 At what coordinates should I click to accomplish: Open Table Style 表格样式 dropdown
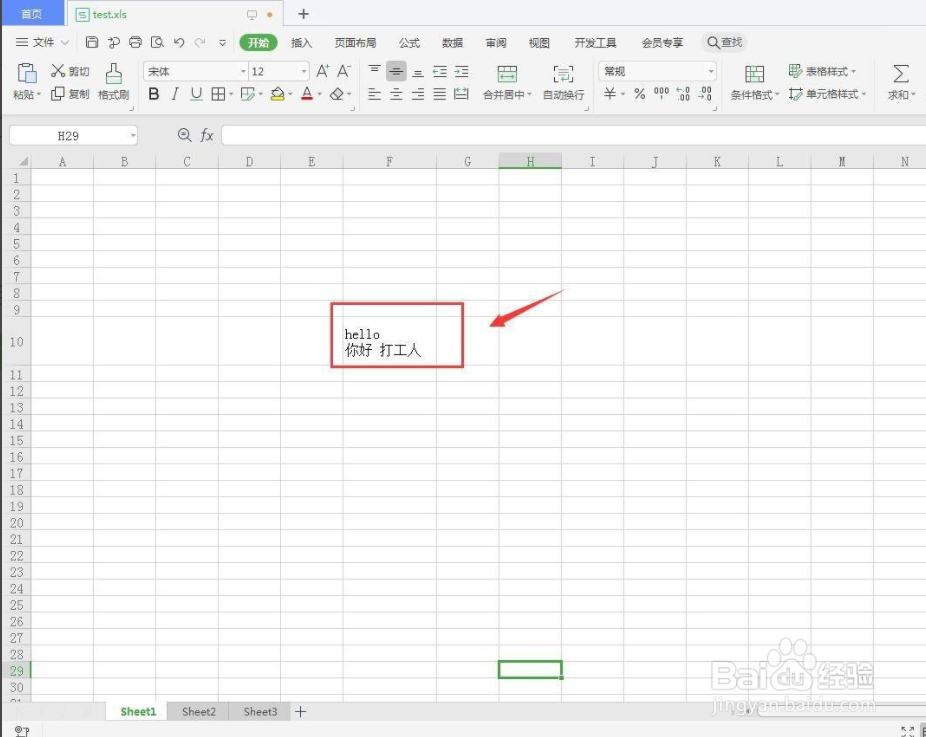coord(823,71)
